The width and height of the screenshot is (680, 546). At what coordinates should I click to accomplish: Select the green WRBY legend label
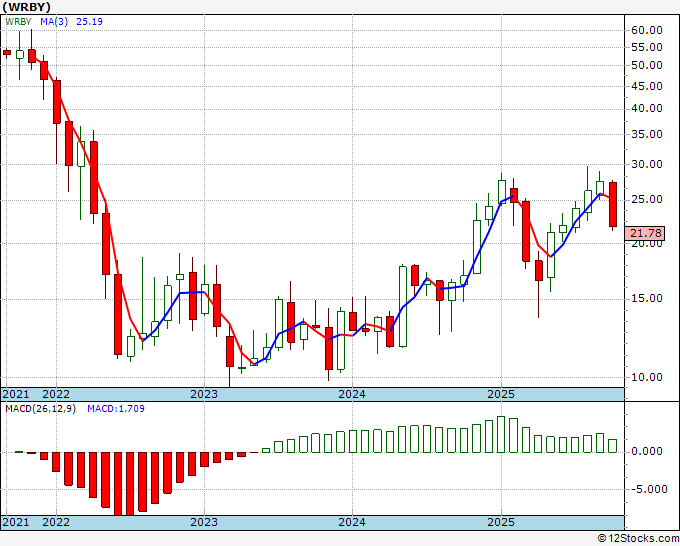click(18, 21)
